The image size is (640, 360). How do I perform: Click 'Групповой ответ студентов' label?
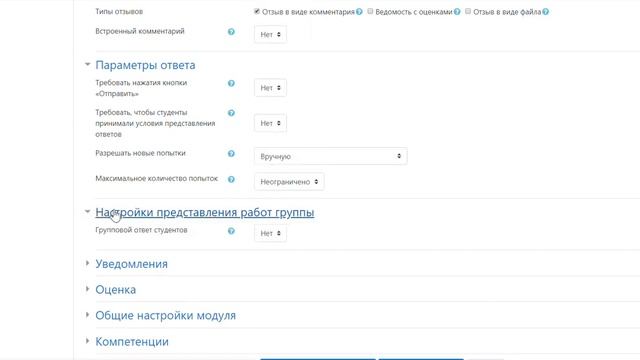coord(141,230)
